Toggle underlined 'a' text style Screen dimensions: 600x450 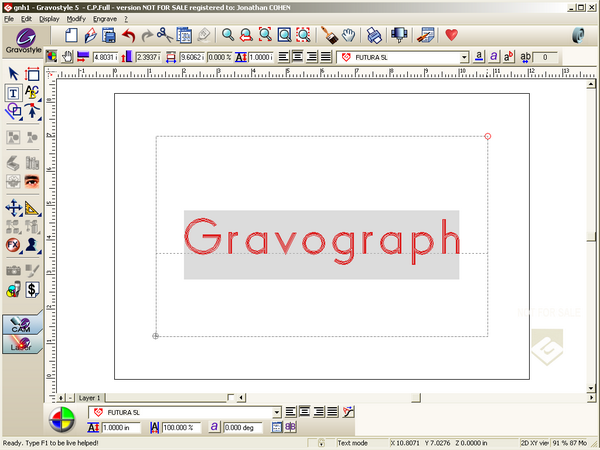[x=479, y=57]
